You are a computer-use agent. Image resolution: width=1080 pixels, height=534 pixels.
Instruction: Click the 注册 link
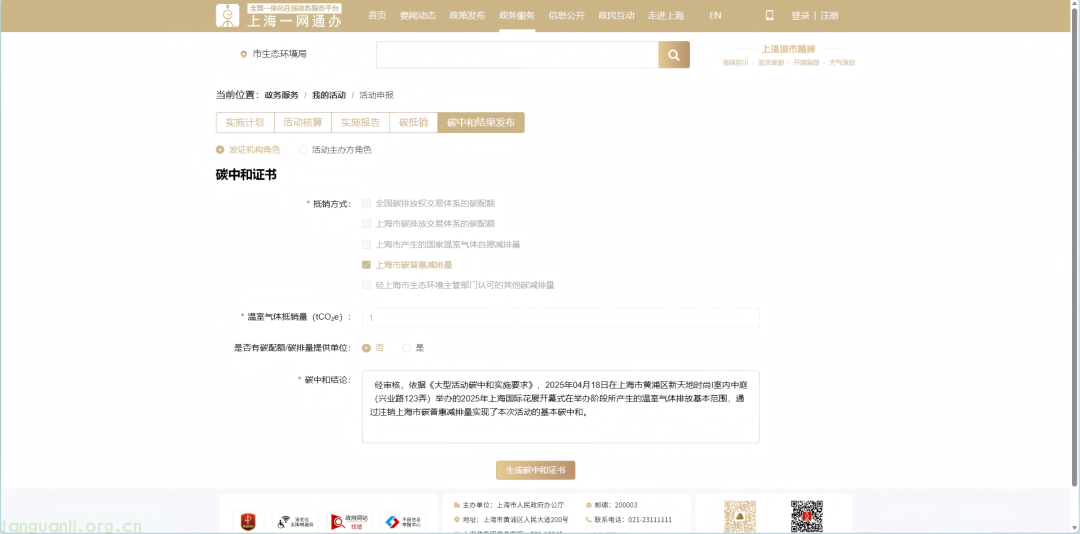click(829, 15)
